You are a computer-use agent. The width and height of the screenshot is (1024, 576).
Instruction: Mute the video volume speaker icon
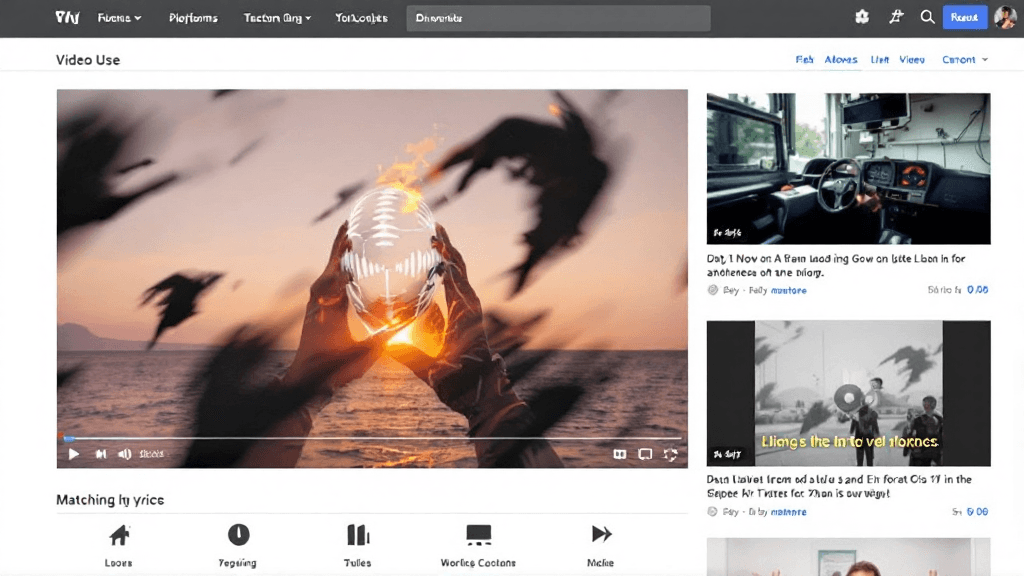click(125, 454)
